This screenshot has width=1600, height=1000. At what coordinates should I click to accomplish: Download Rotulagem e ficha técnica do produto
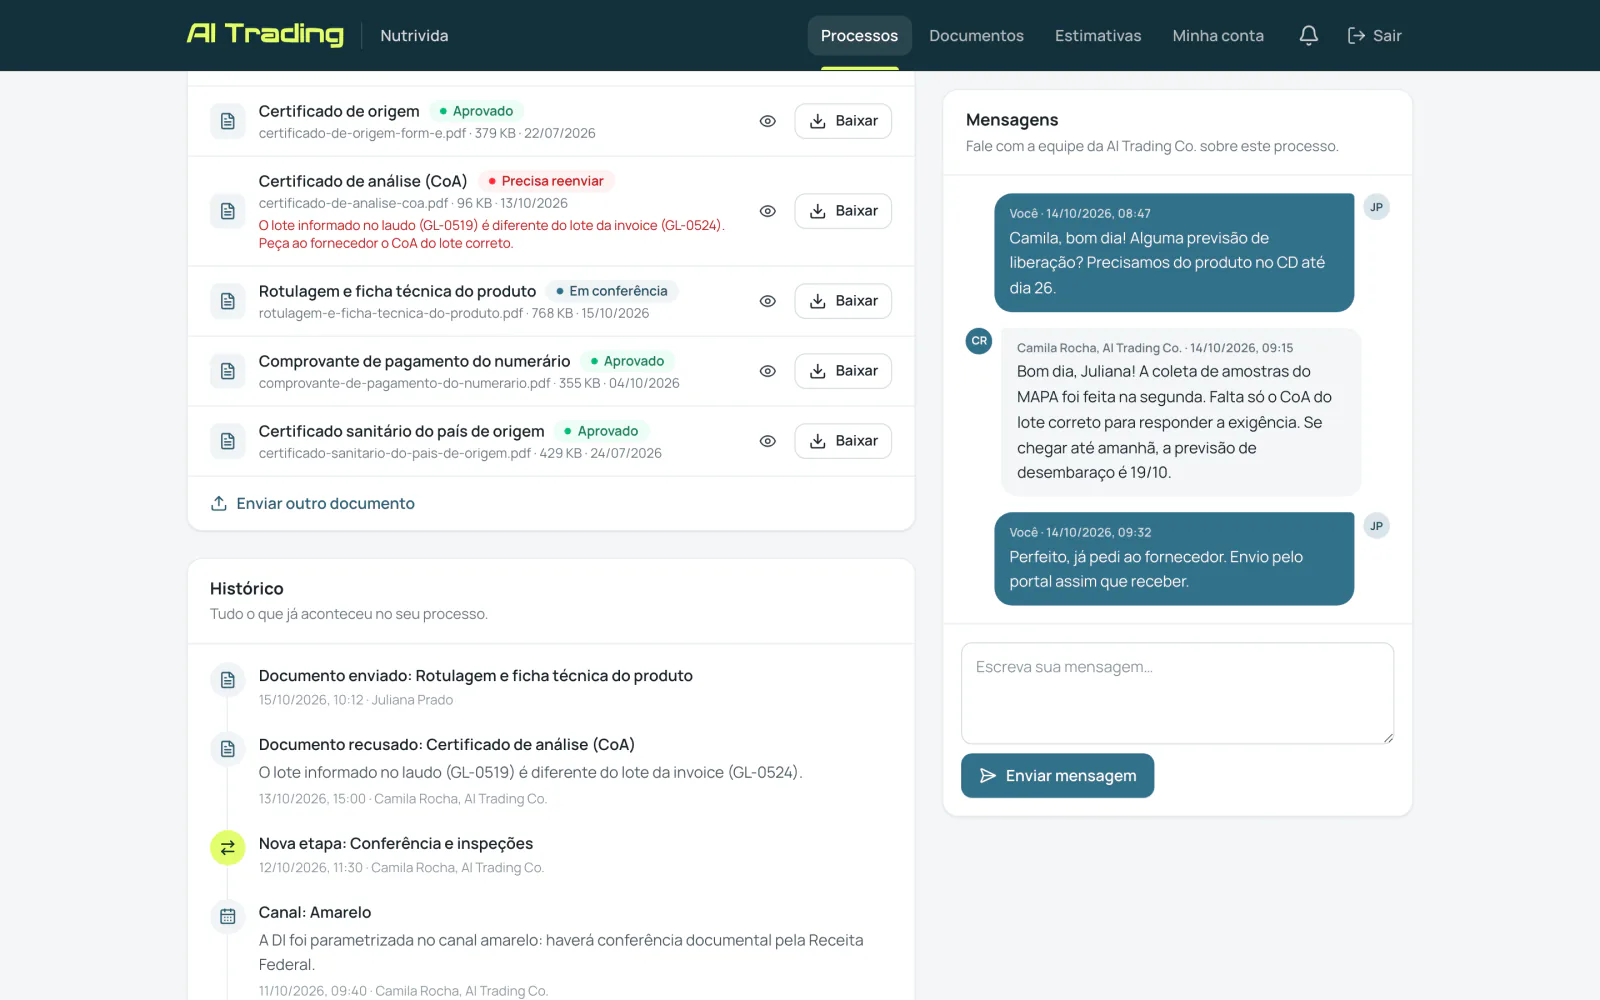(843, 301)
